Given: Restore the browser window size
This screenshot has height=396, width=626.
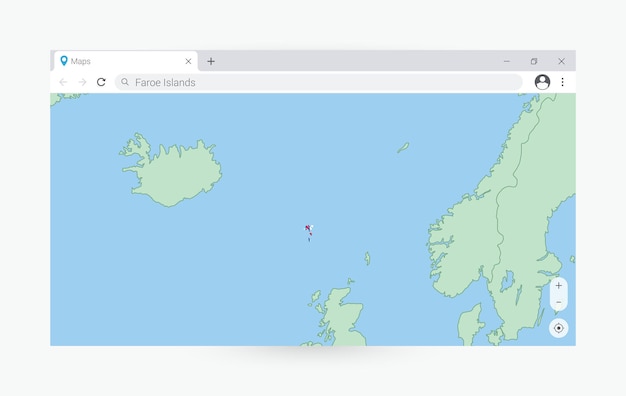Looking at the screenshot, I should 534,61.
